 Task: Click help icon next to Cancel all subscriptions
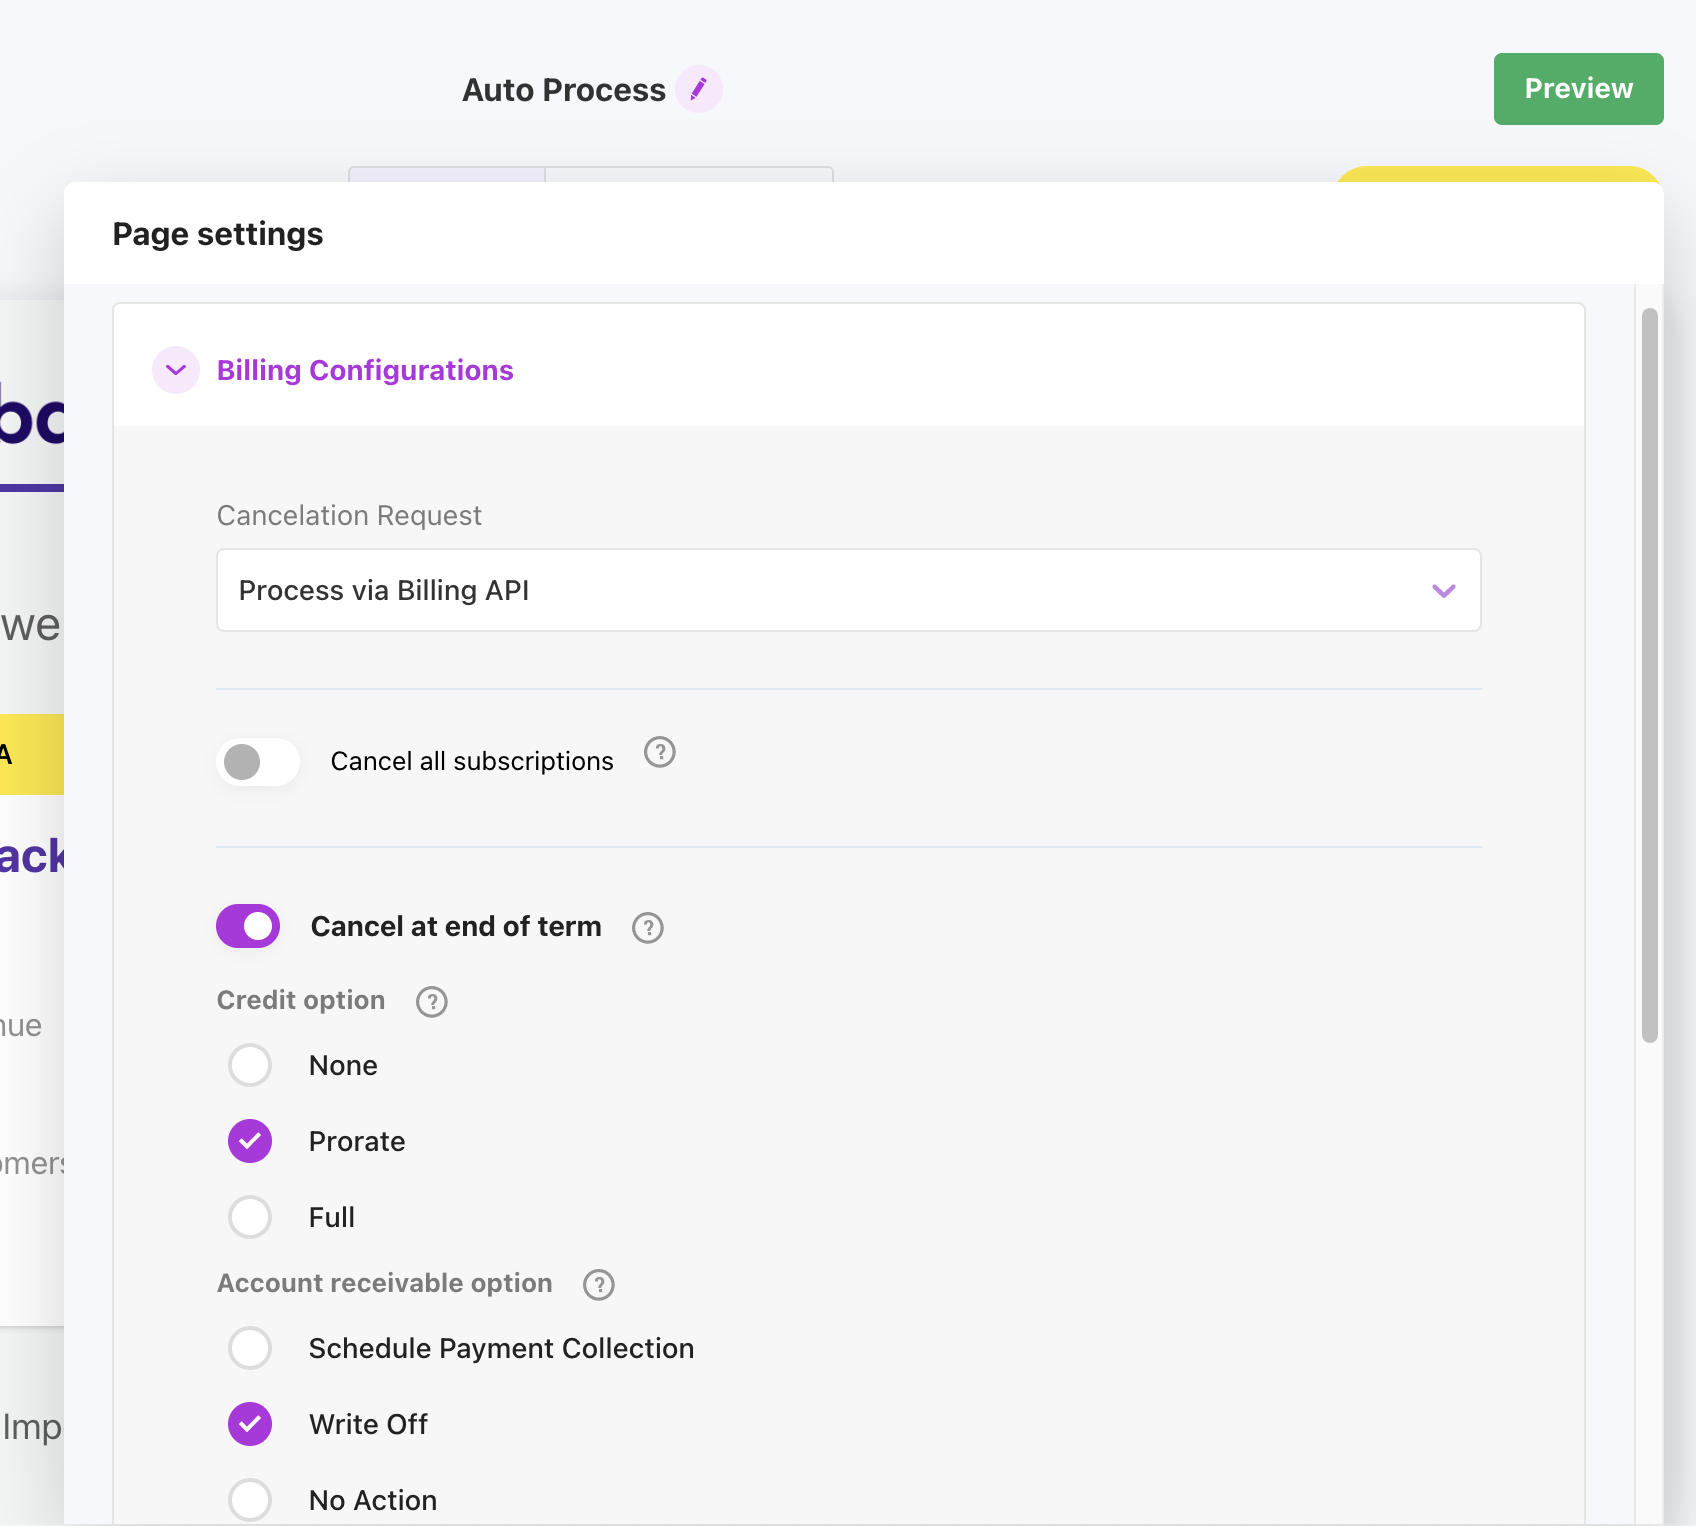tap(659, 752)
